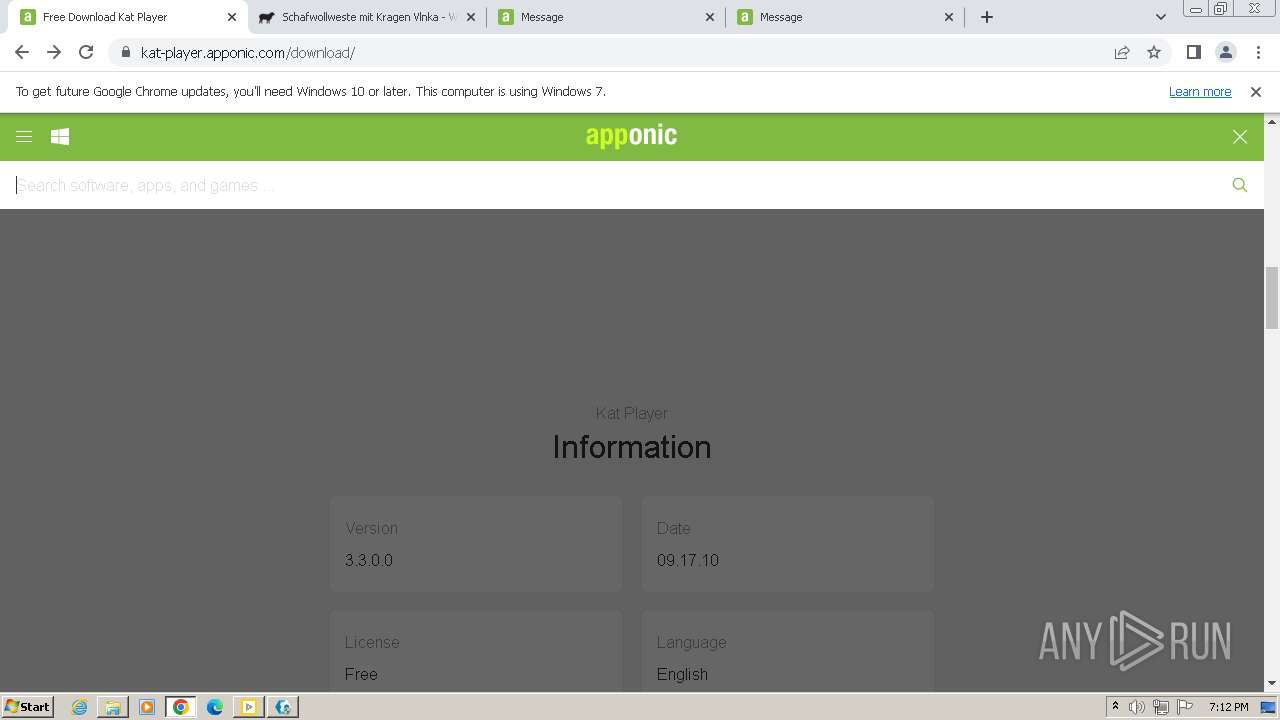Reload the current page

click(x=86, y=53)
